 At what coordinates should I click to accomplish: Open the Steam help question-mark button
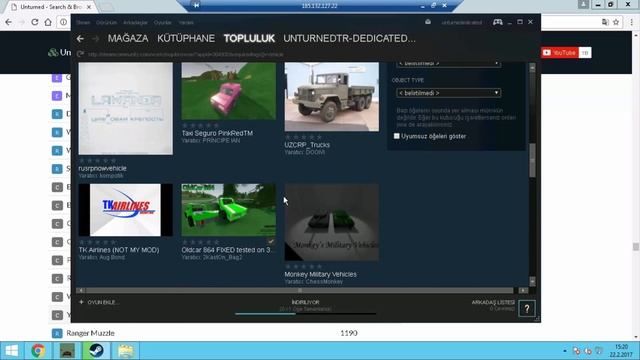click(x=527, y=309)
